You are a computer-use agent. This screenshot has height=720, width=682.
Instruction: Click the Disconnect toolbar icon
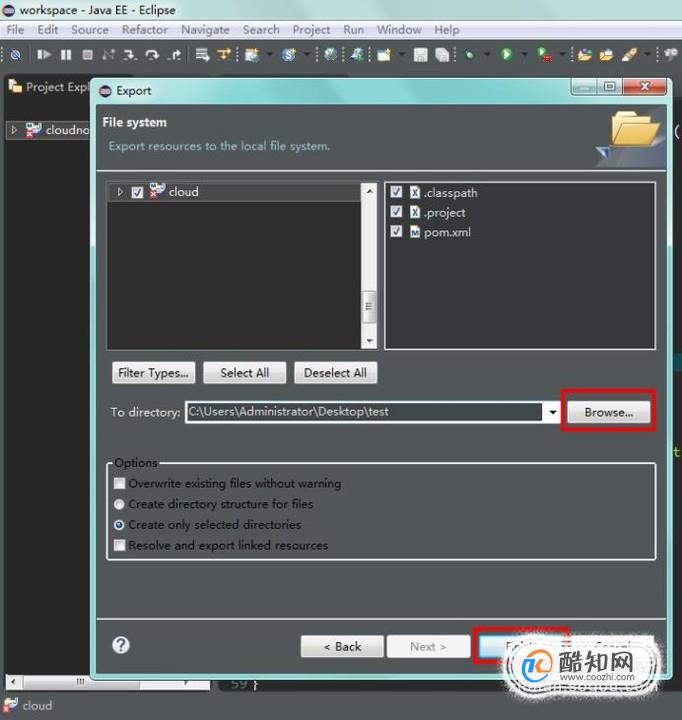[x=108, y=55]
